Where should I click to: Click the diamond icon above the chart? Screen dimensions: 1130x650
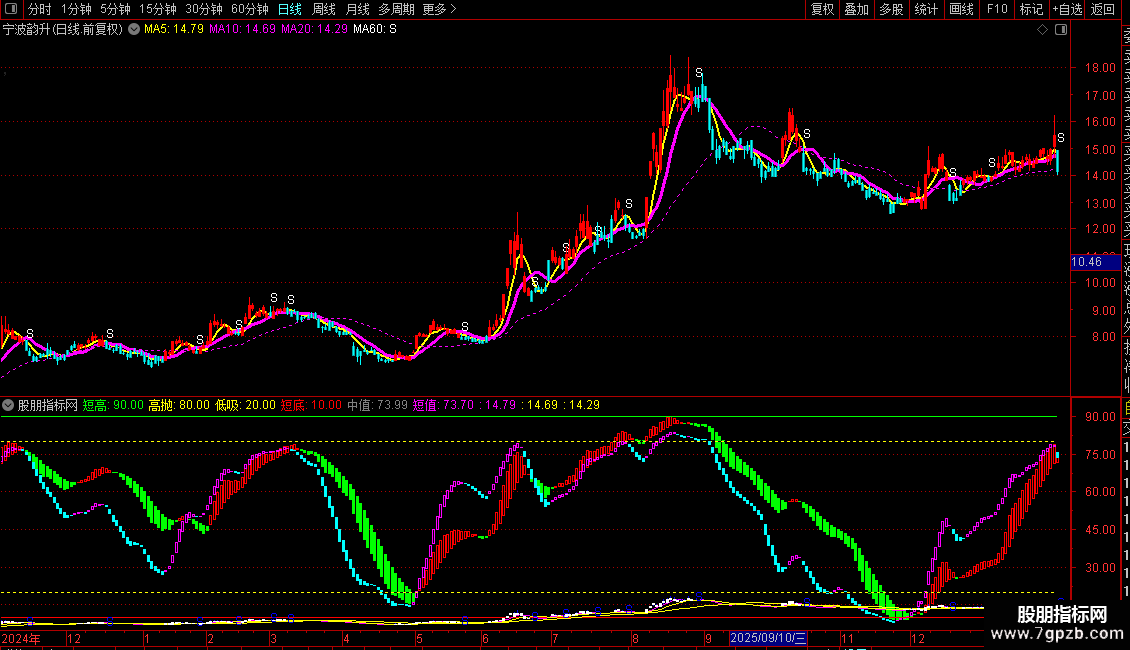tap(1043, 30)
